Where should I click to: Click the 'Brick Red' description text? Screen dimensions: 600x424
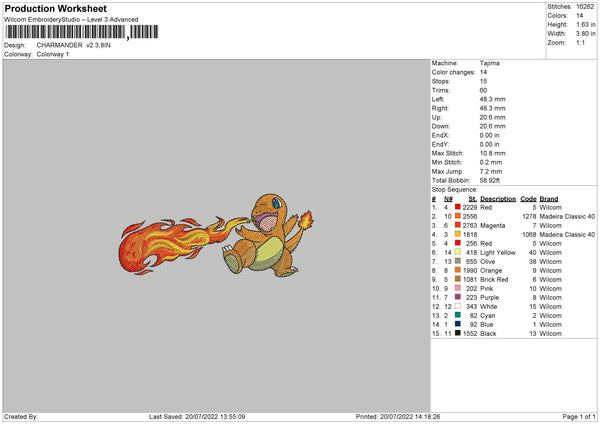click(x=494, y=279)
